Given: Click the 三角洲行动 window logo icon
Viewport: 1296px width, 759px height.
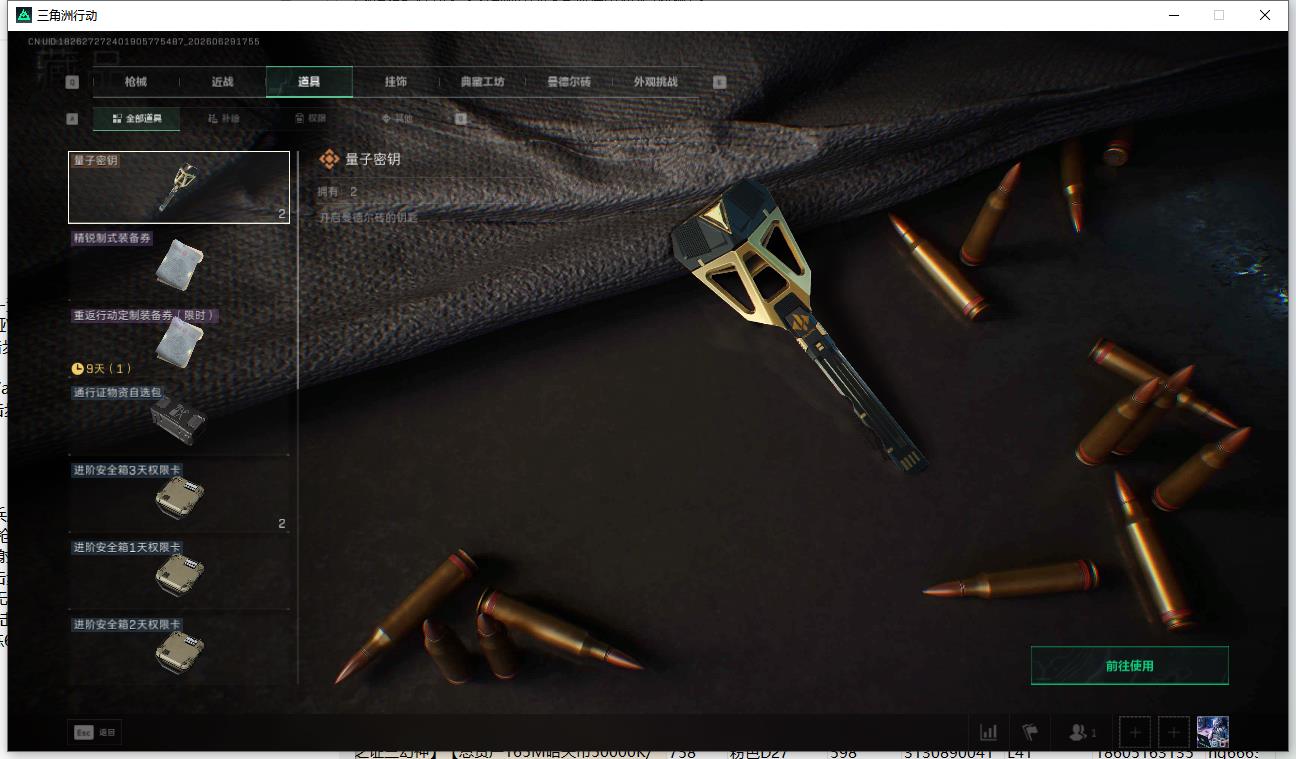Looking at the screenshot, I should coord(24,15).
